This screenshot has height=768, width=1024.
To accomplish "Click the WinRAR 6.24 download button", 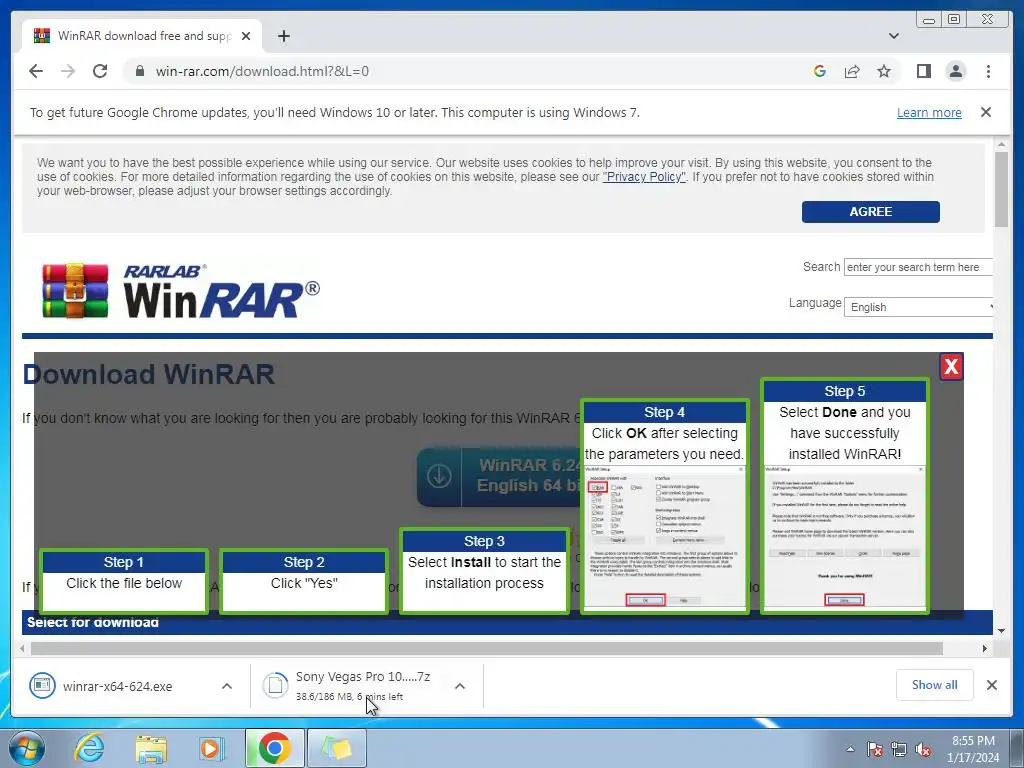I will tap(499, 476).
